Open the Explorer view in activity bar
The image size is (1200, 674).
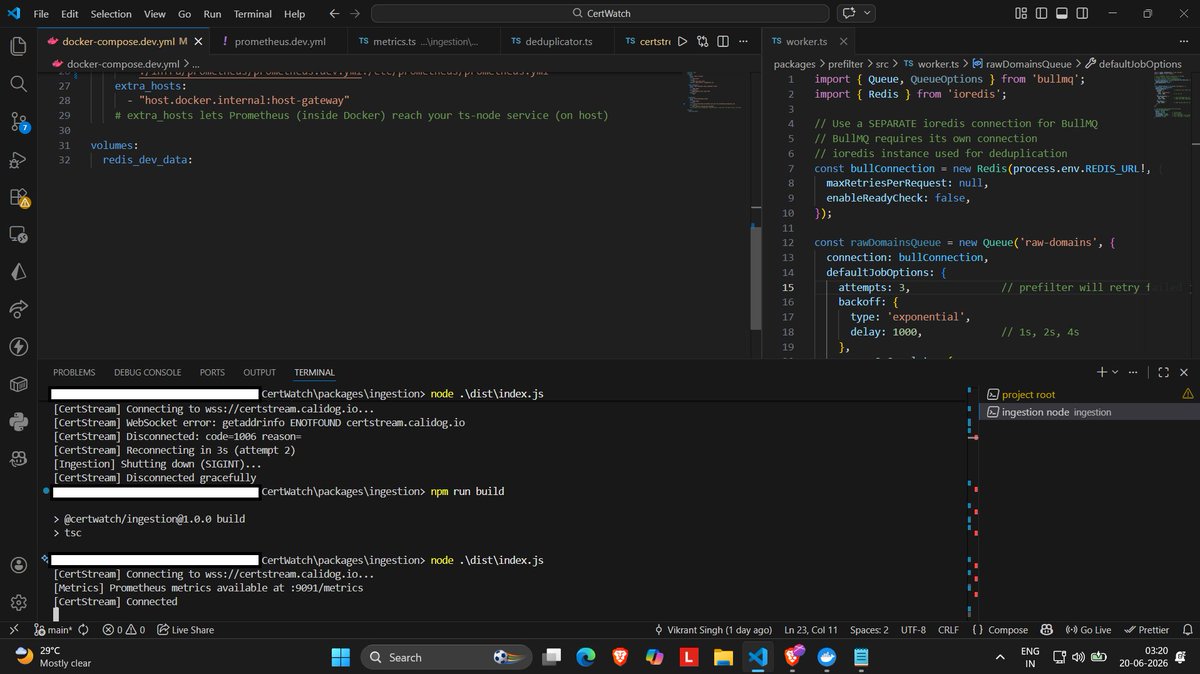click(x=18, y=46)
